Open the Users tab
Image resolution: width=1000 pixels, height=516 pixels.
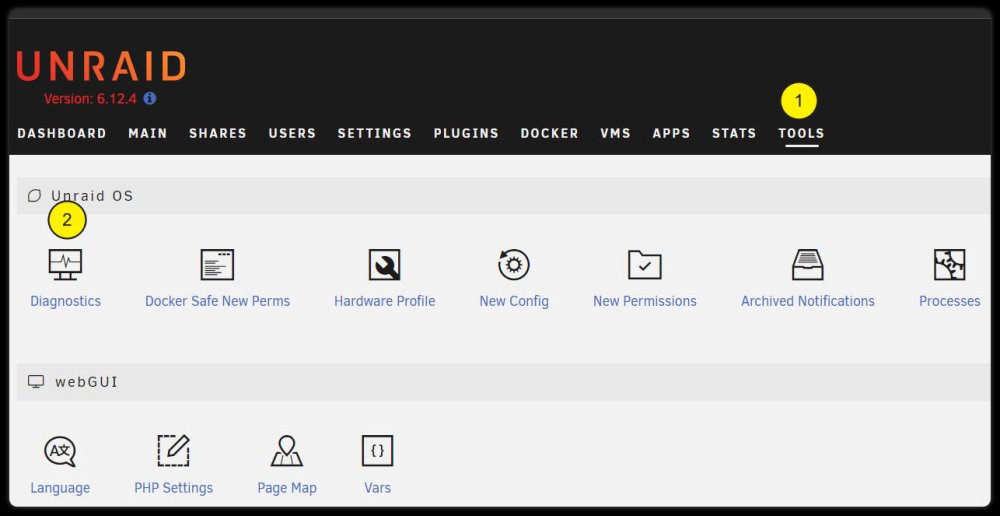coord(292,133)
